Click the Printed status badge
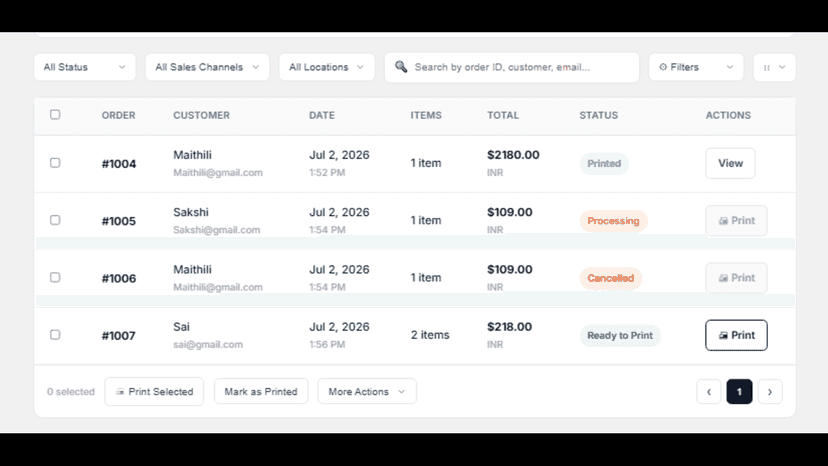The width and height of the screenshot is (828, 466). (604, 163)
